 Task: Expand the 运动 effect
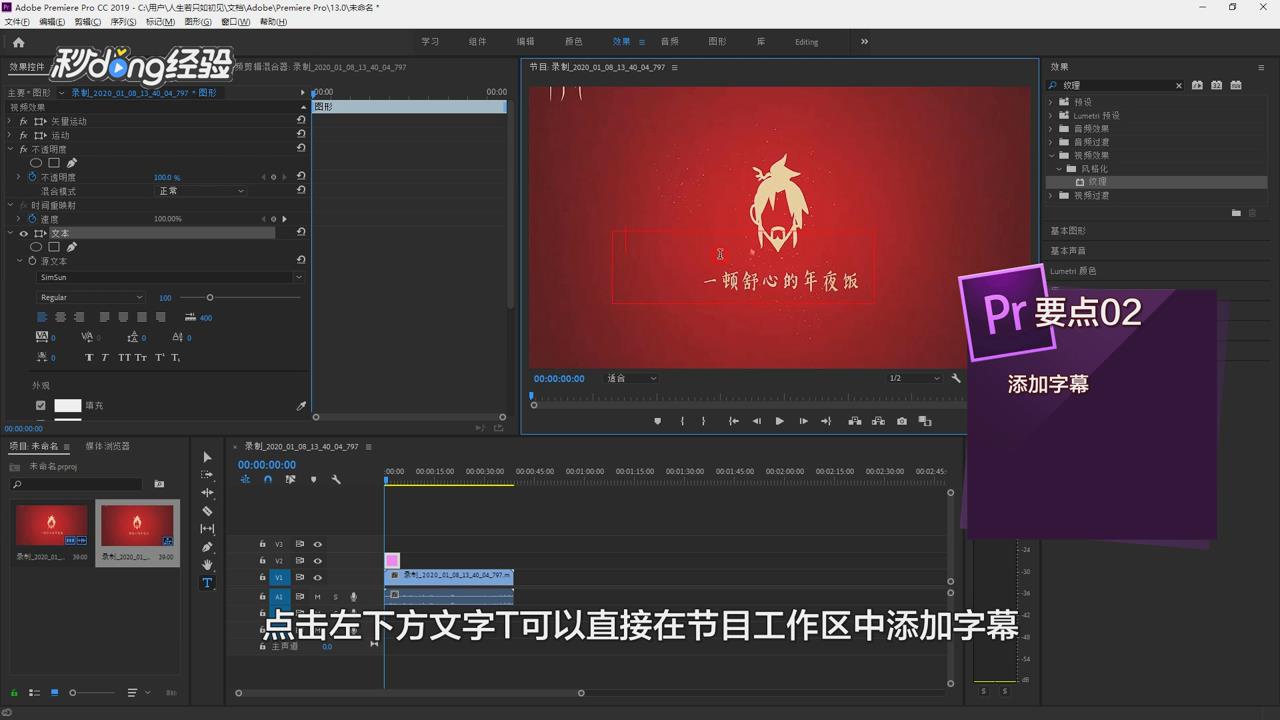[x=9, y=135]
